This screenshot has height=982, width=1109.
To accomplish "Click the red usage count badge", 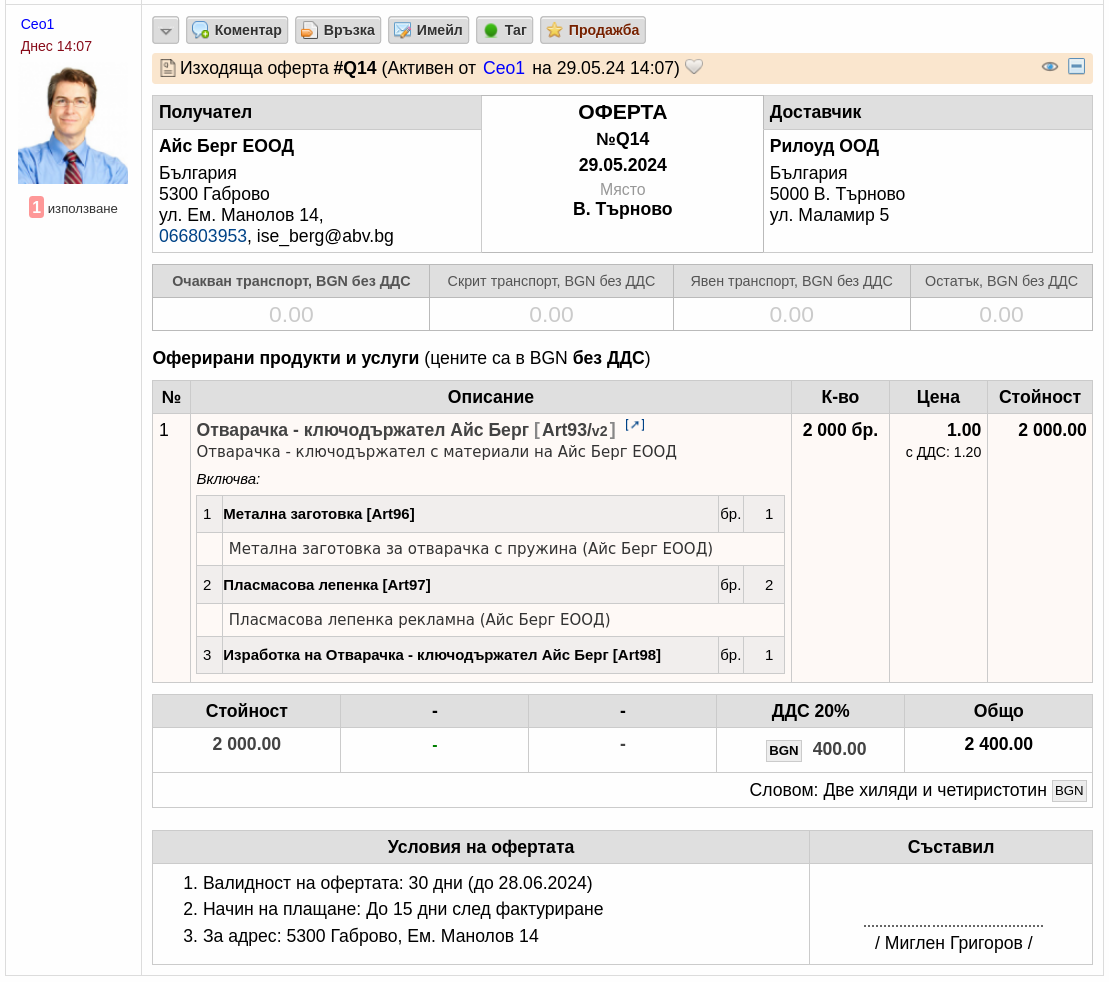I will [x=36, y=207].
